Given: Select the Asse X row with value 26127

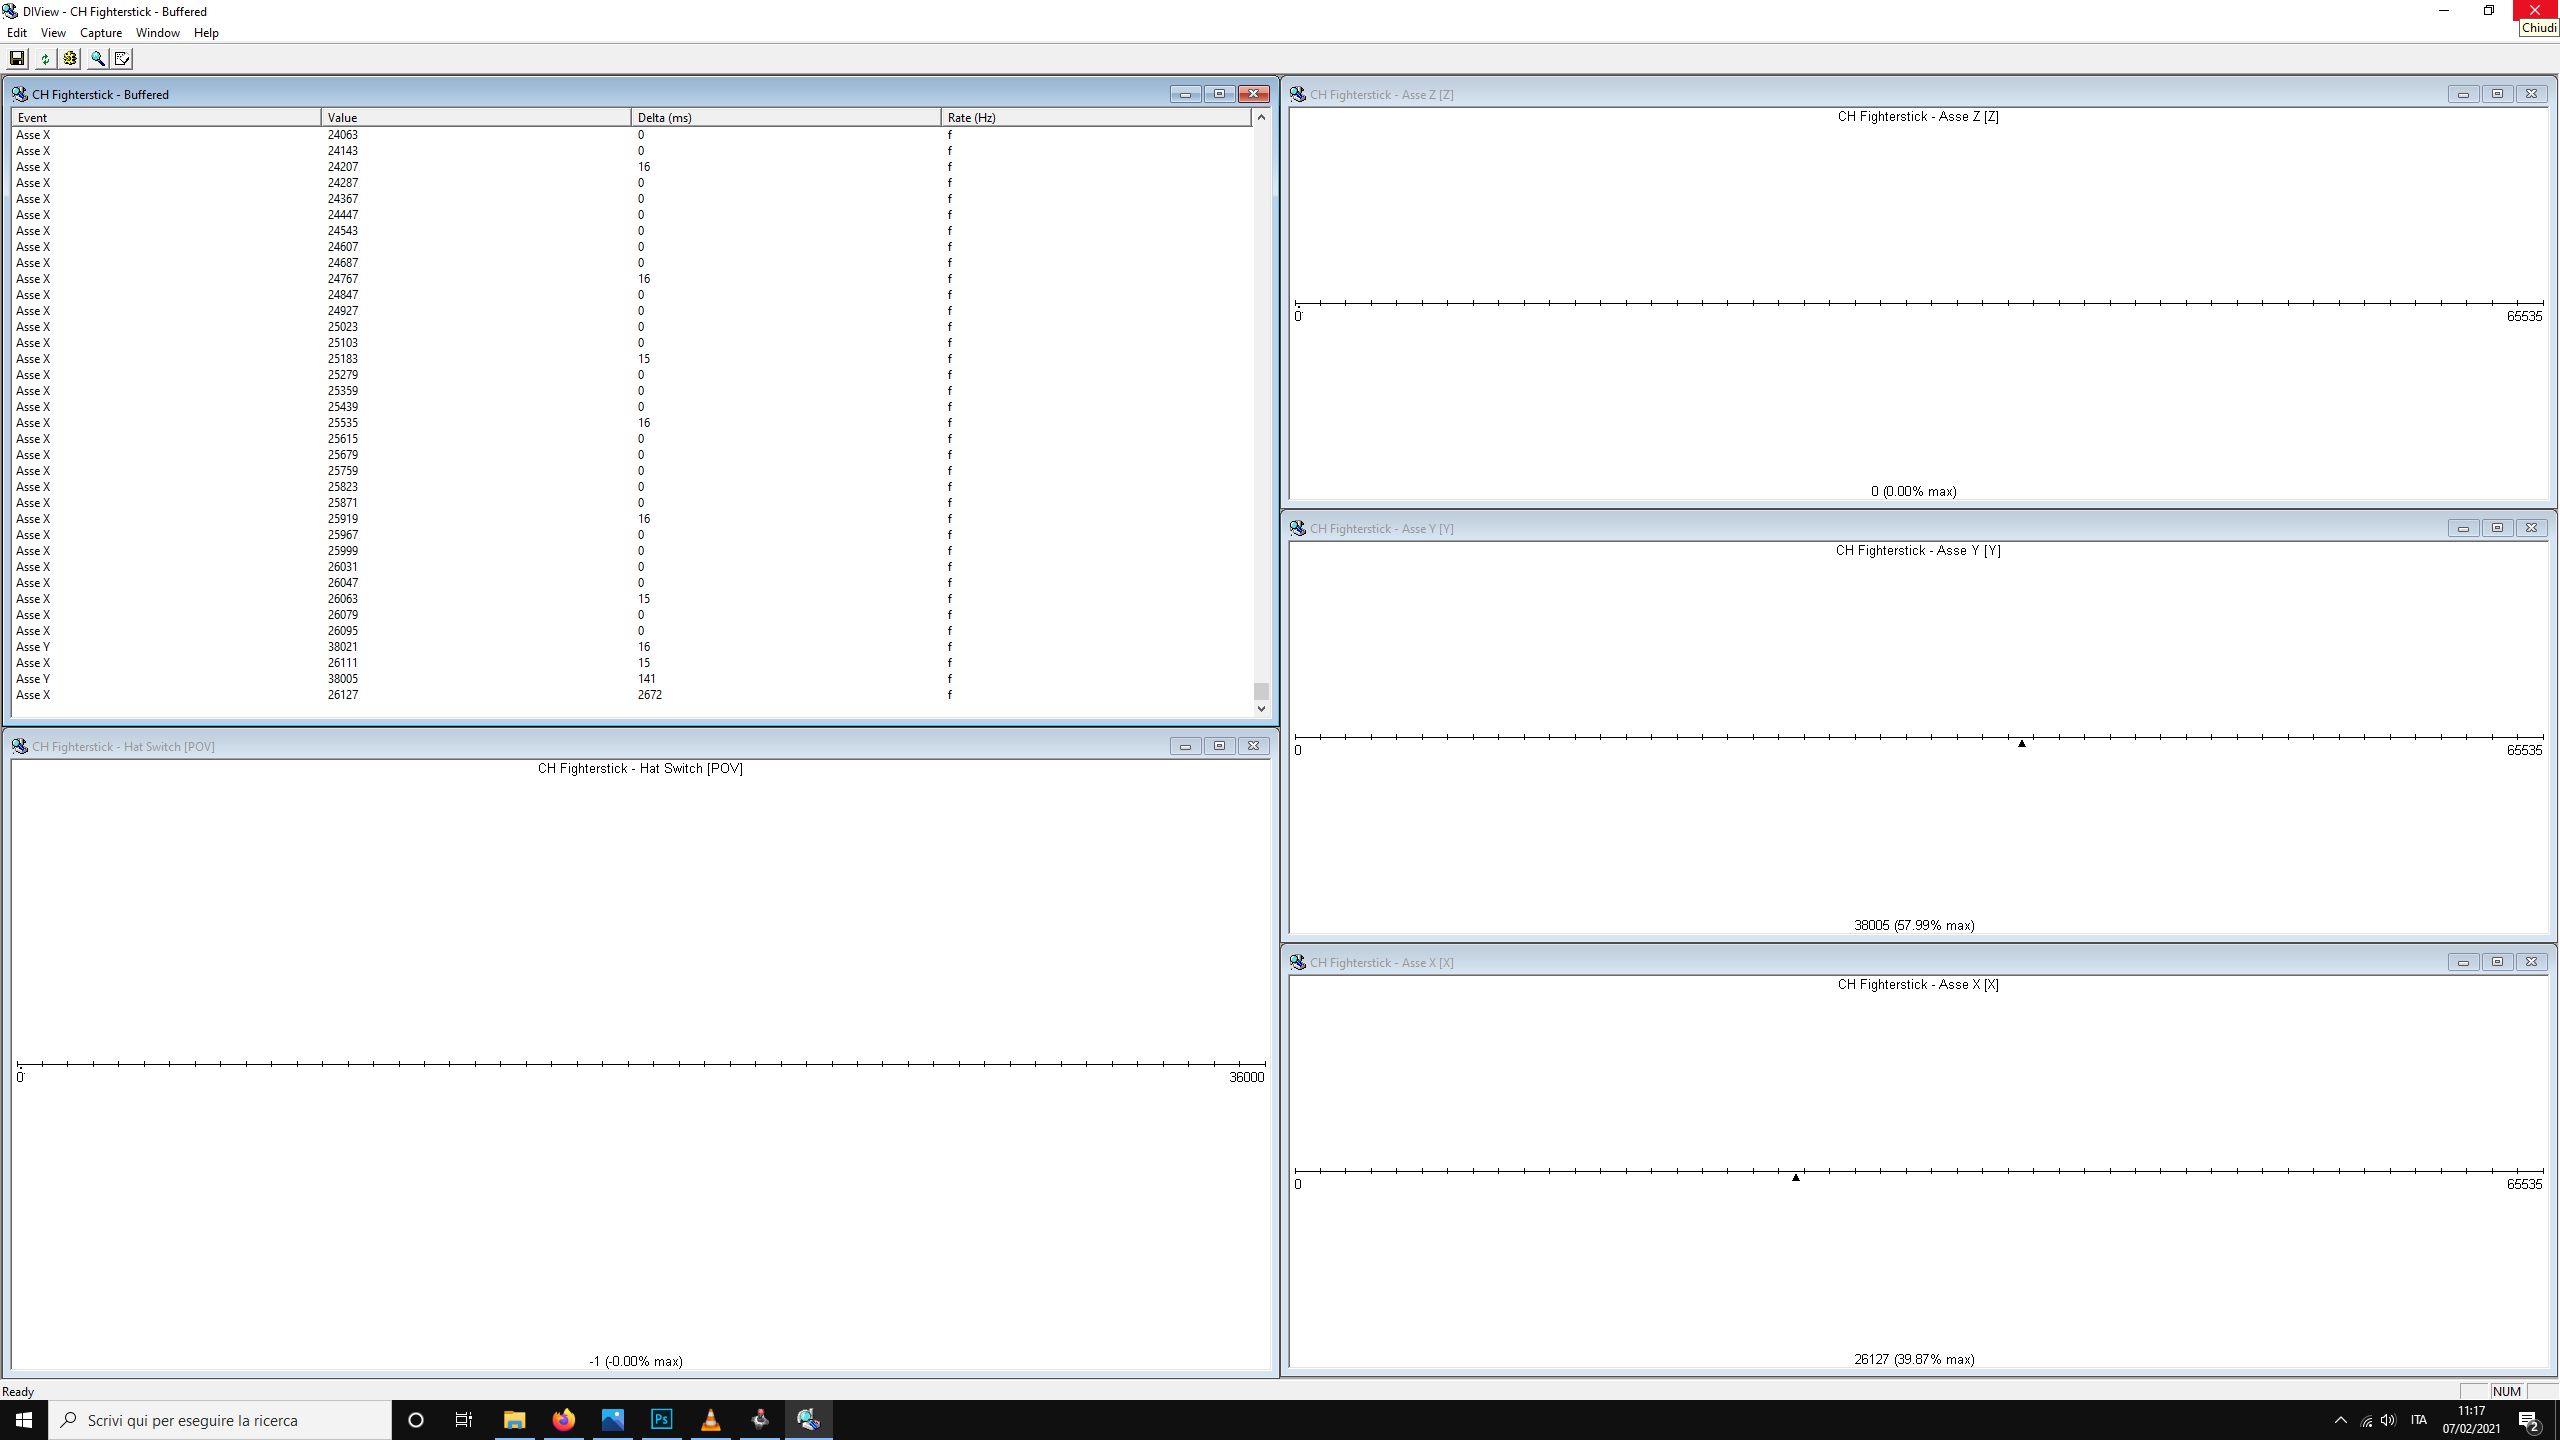Looking at the screenshot, I should coord(632,695).
